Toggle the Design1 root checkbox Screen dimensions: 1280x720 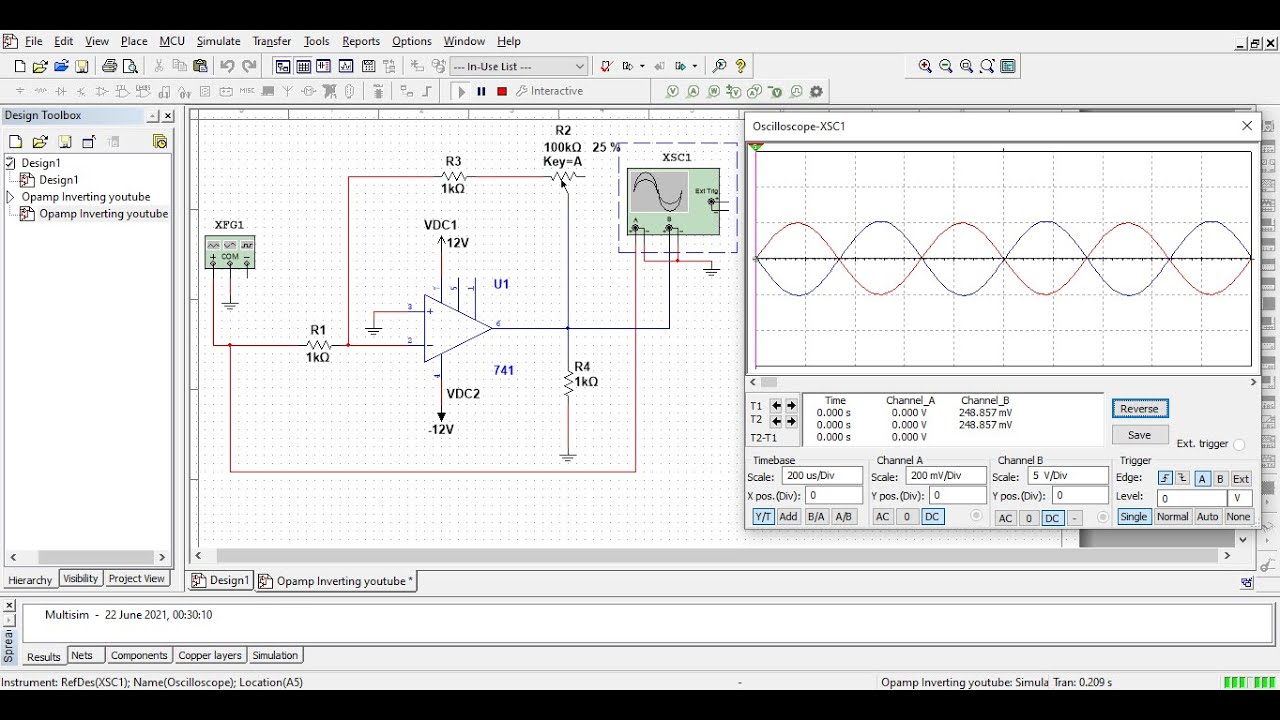11,163
